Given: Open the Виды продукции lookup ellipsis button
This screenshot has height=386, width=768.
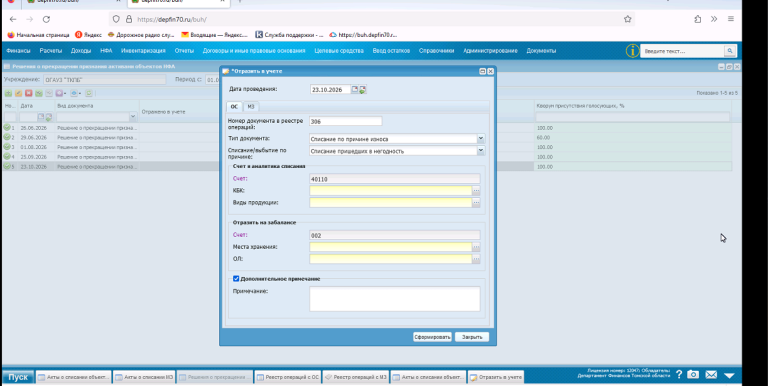Looking at the screenshot, I should point(476,202).
